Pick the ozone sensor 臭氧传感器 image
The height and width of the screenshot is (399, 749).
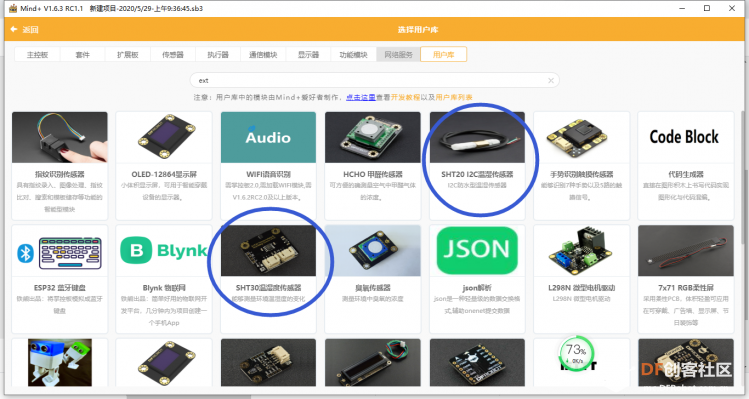373,251
